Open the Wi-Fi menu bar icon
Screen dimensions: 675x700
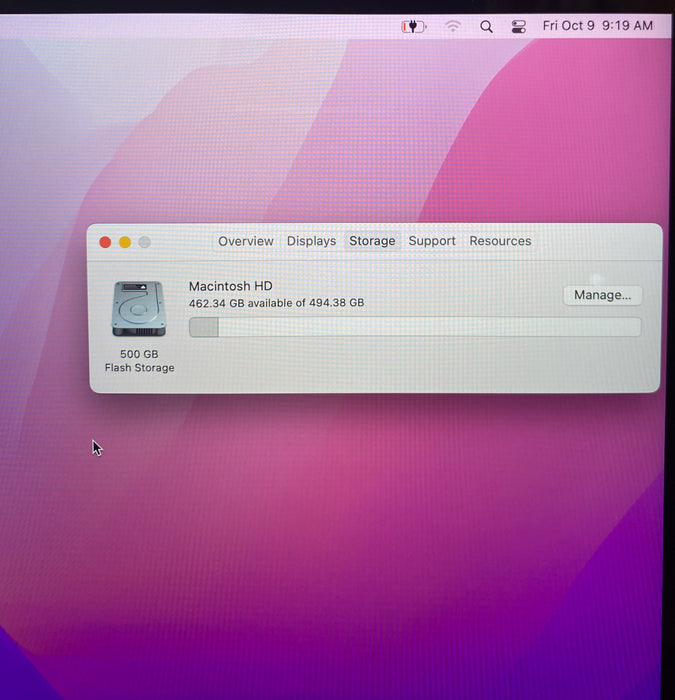(x=453, y=26)
